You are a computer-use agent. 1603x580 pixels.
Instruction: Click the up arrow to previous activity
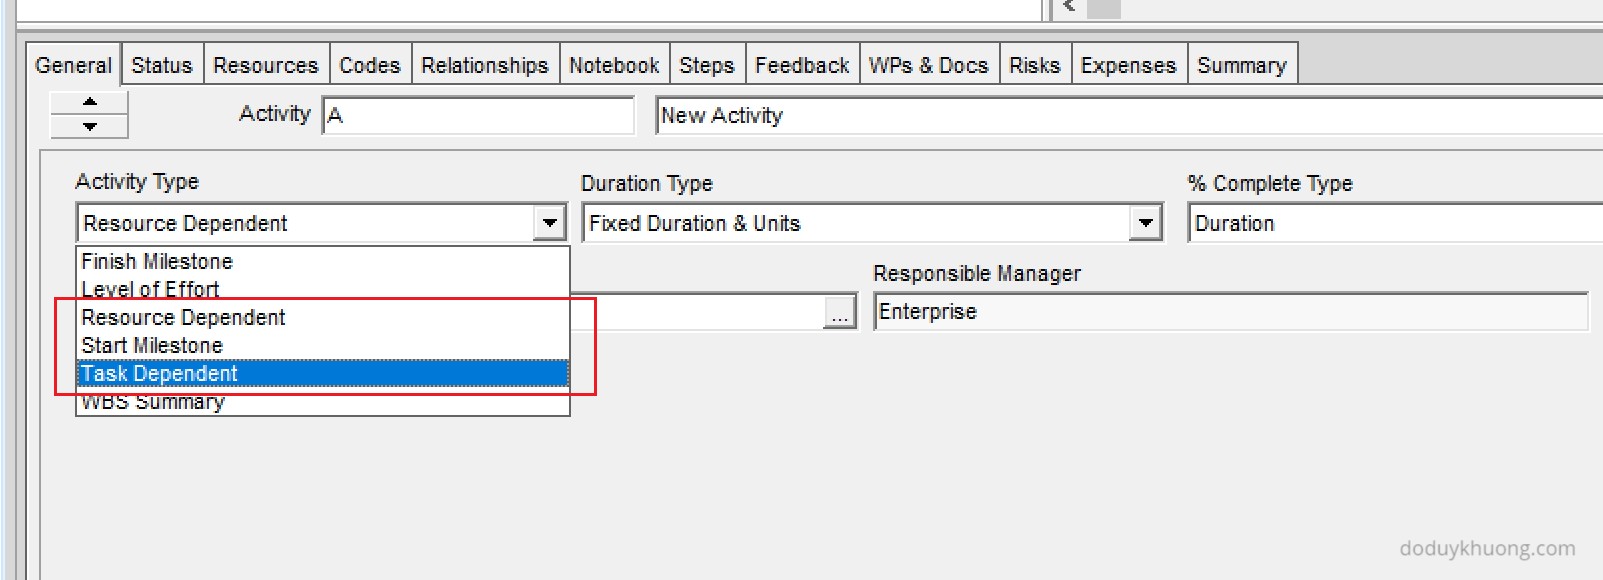89,102
